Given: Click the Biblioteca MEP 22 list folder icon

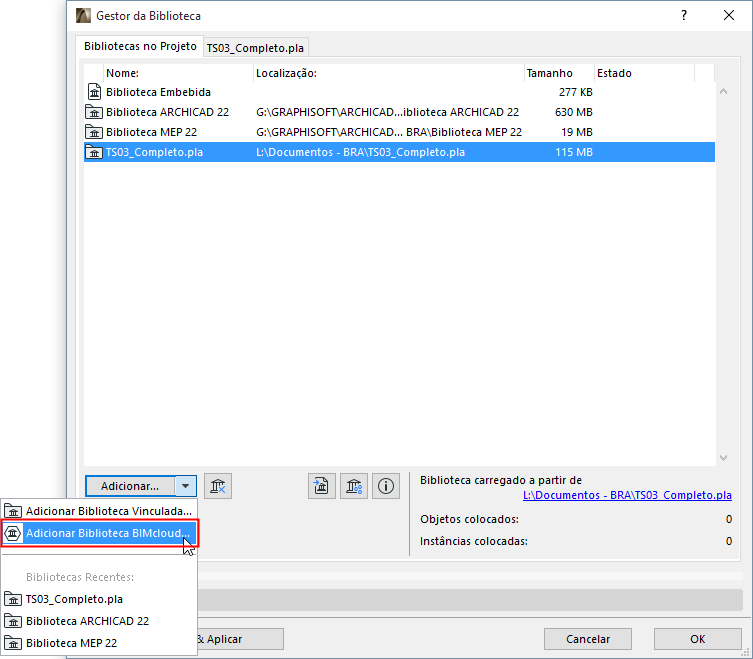Looking at the screenshot, I should pyautogui.click(x=94, y=132).
